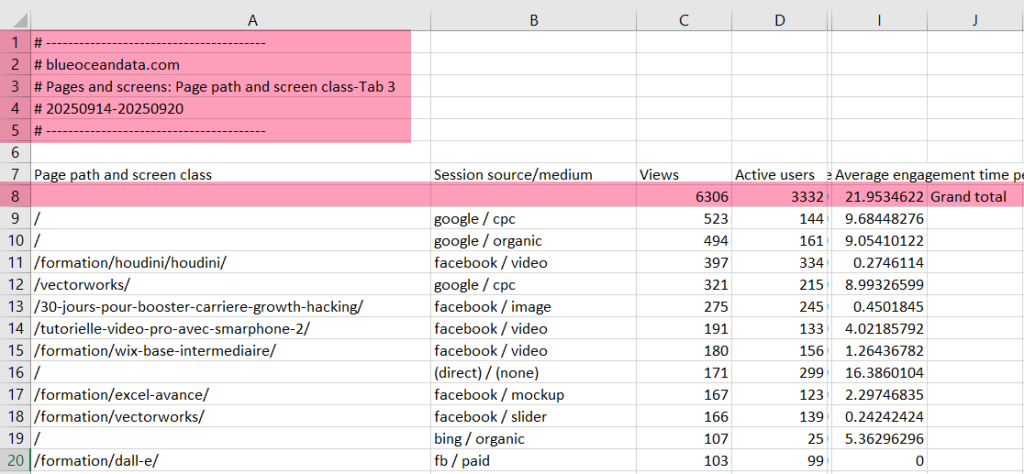Image resolution: width=1024 pixels, height=474 pixels.
Task: Click 'google / cpc' in row 9
Action: pos(534,219)
